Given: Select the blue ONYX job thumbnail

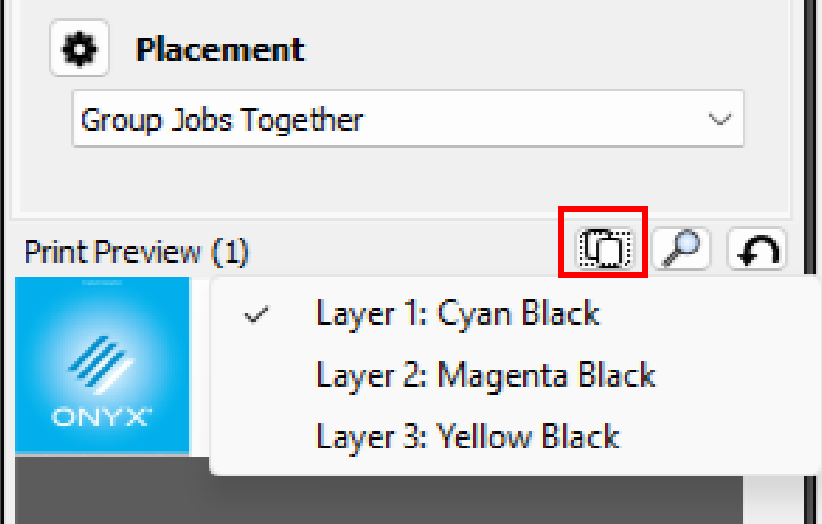Looking at the screenshot, I should click(102, 365).
